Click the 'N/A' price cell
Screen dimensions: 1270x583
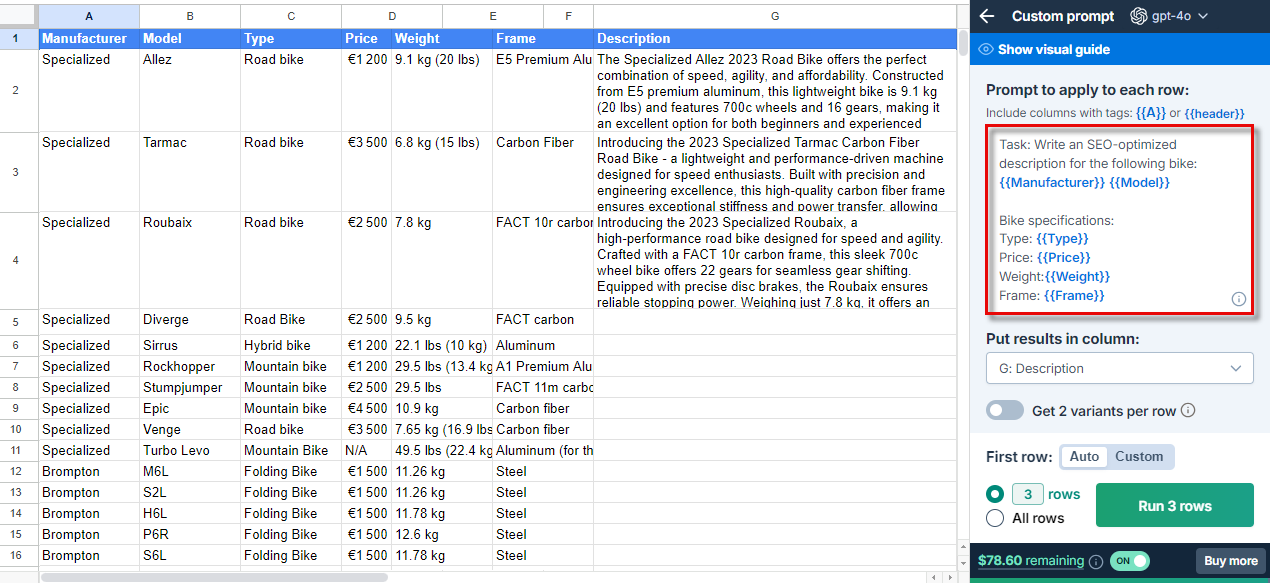click(x=366, y=450)
